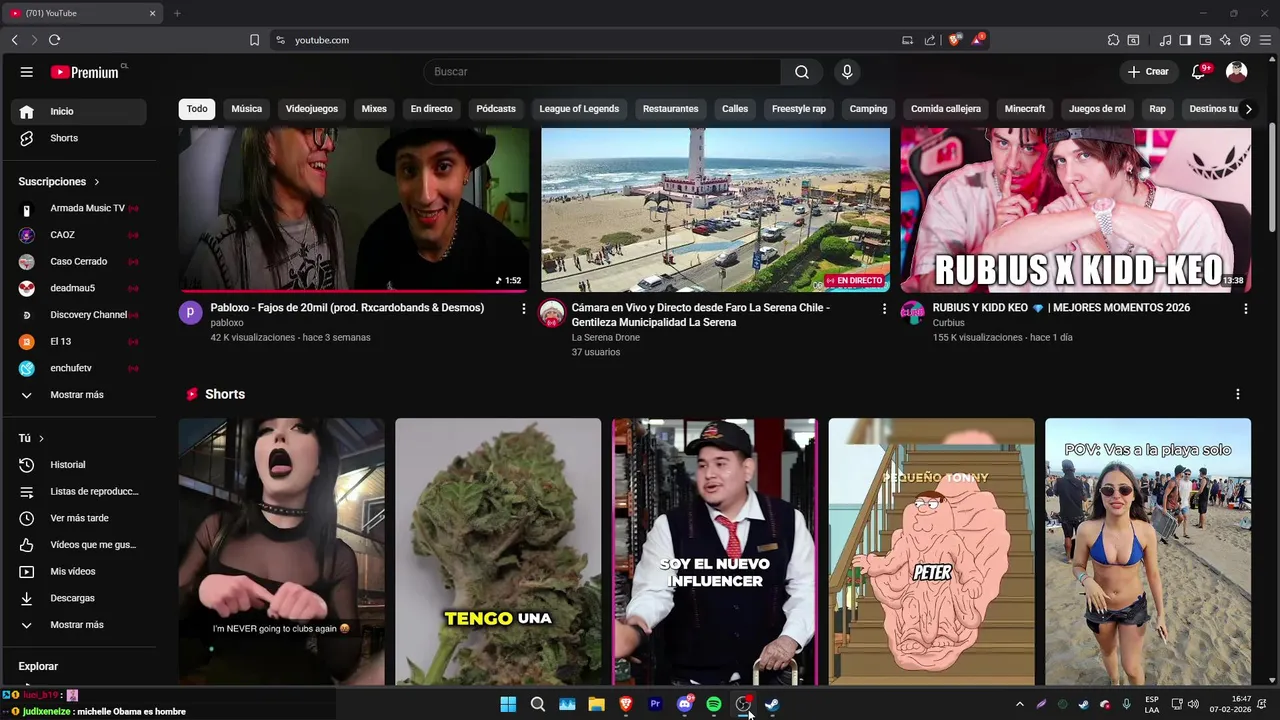Click Brave Shields icon in address bar
The image size is (1280, 720).
pyautogui.click(x=955, y=40)
